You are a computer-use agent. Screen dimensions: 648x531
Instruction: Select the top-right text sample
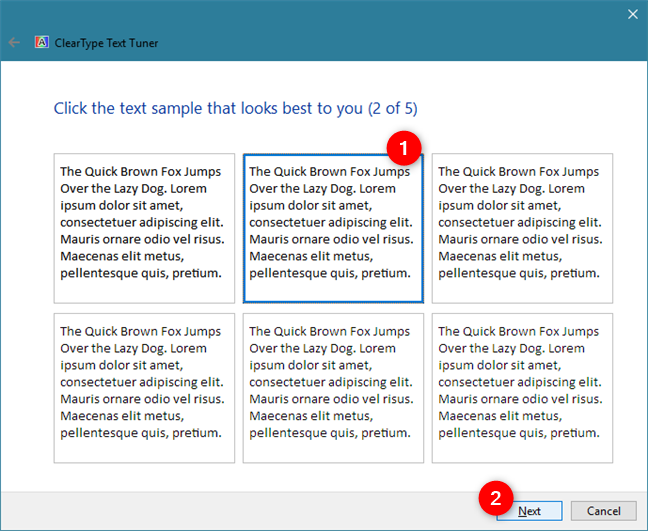(x=522, y=228)
